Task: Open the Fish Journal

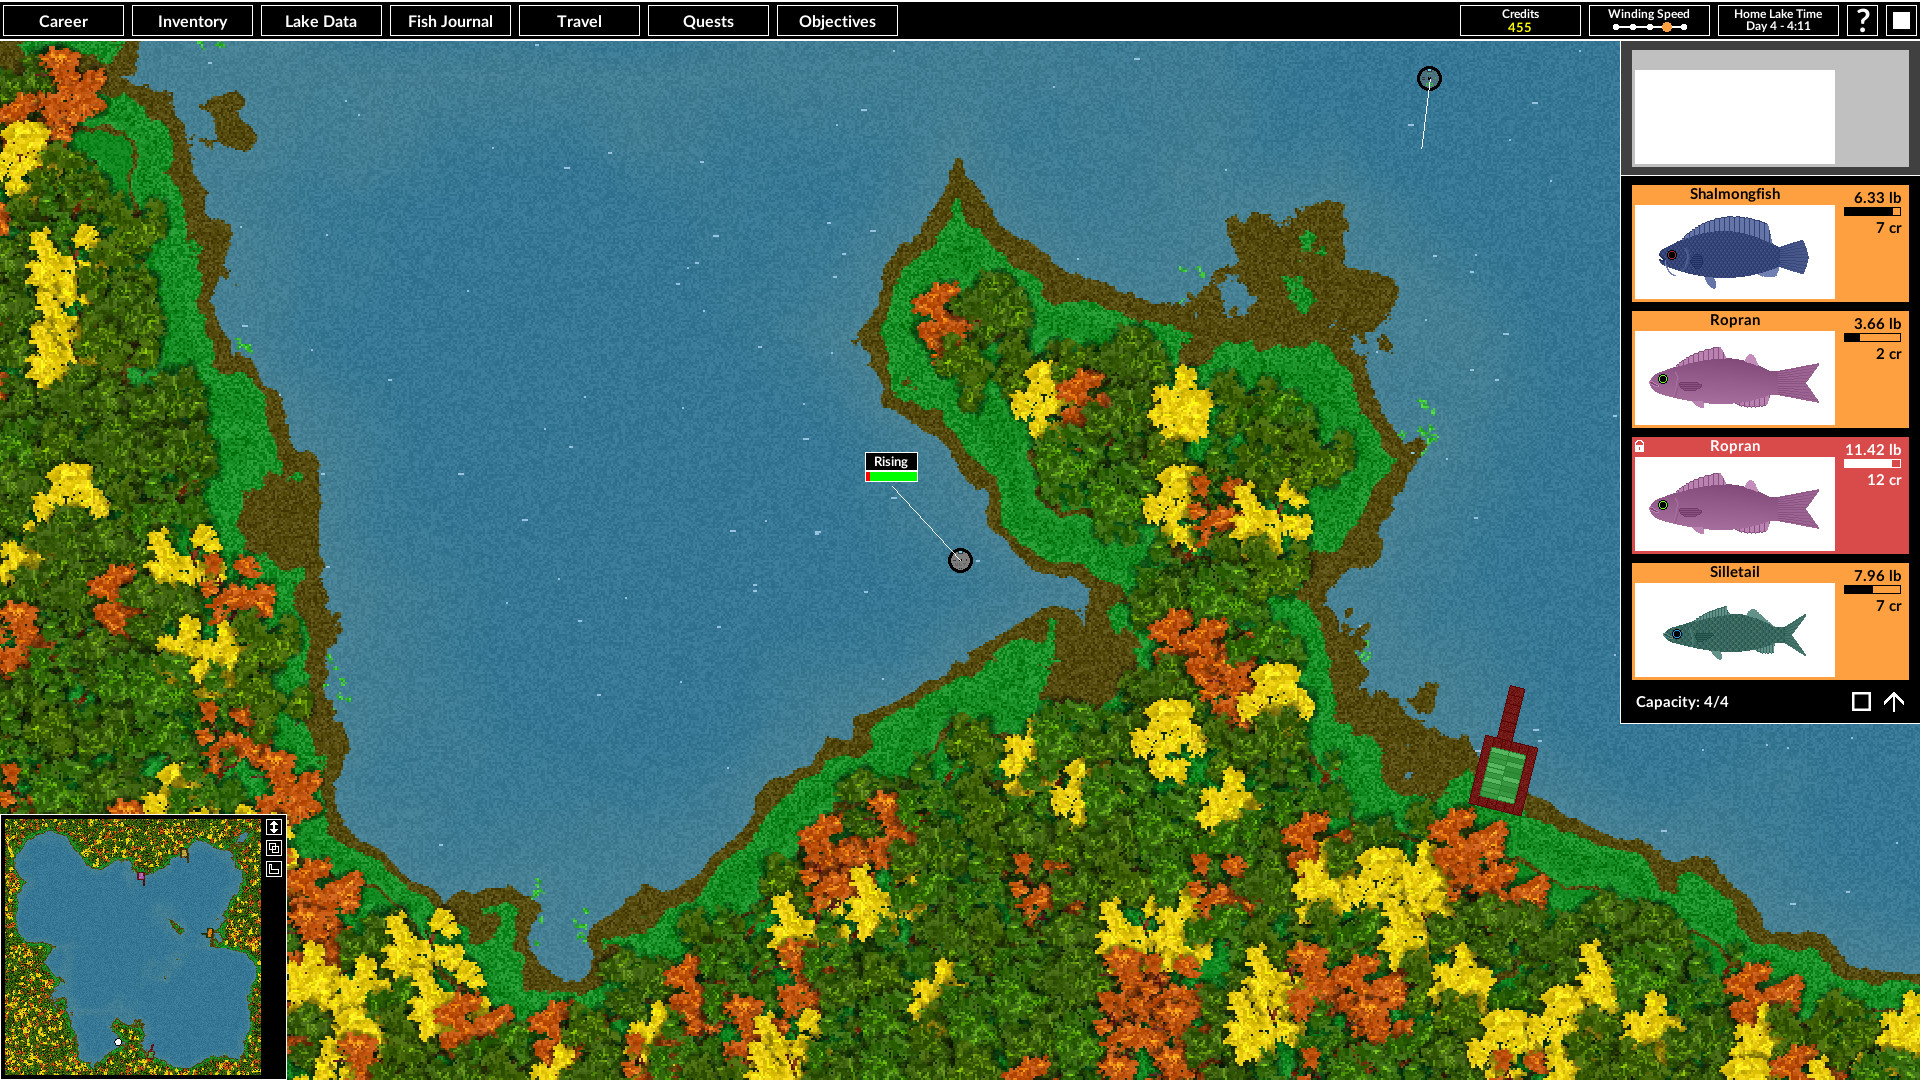Action: pyautogui.click(x=450, y=20)
